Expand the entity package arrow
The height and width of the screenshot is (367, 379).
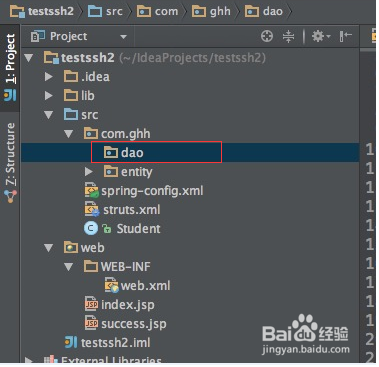88,172
